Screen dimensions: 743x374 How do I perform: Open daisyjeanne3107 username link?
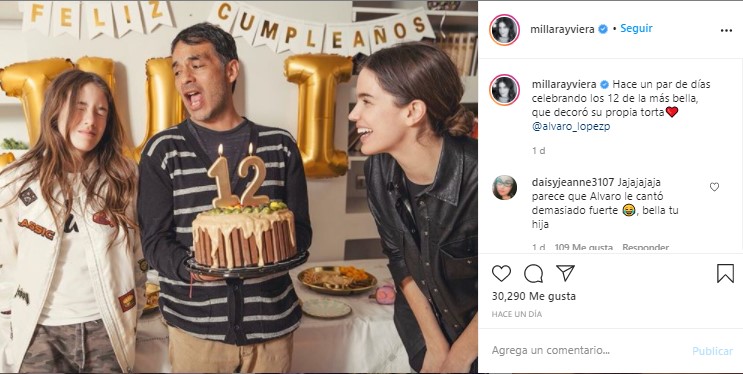[x=573, y=182]
